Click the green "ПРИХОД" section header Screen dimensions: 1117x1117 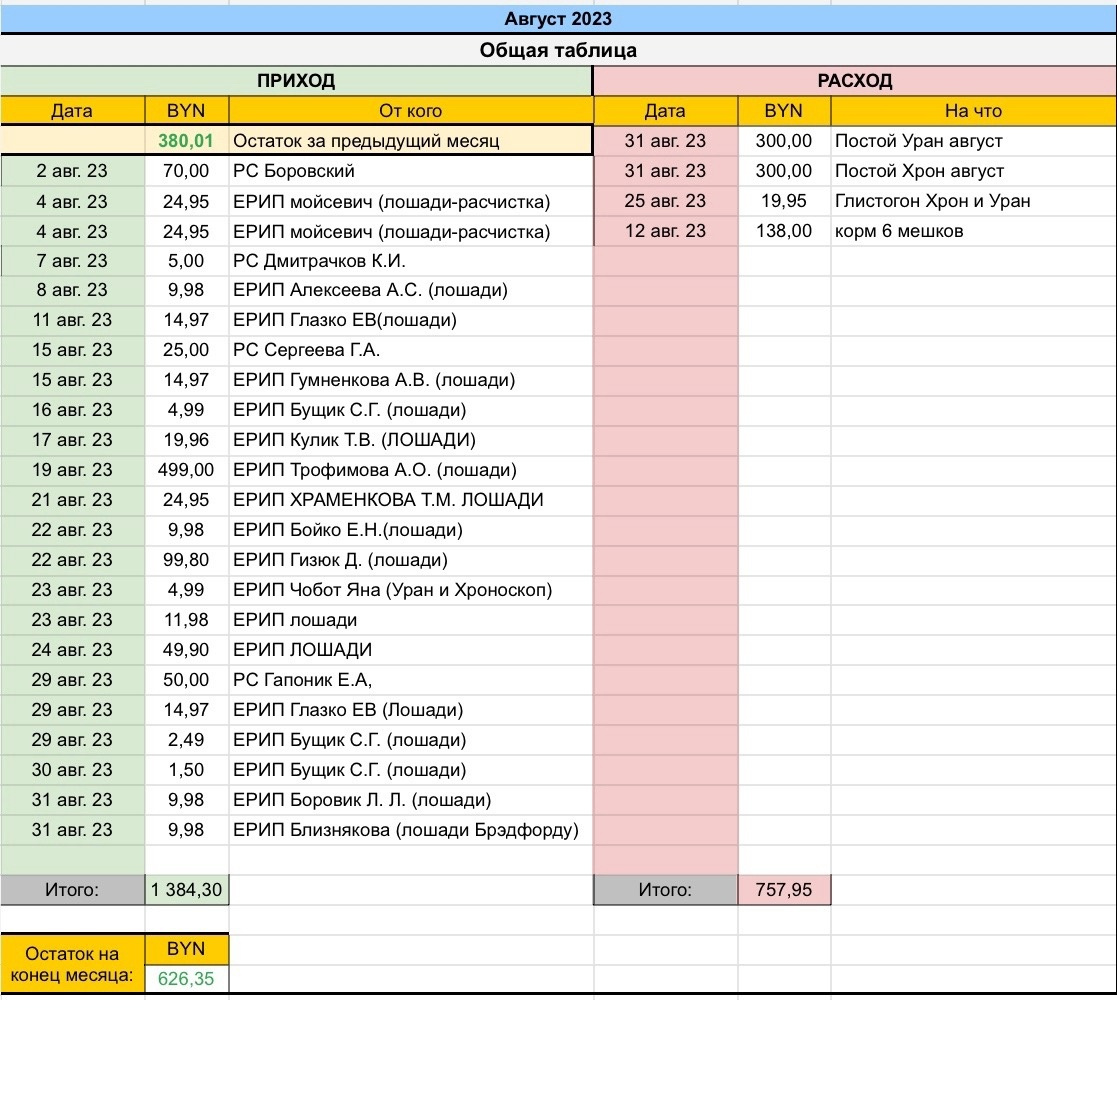tap(296, 81)
